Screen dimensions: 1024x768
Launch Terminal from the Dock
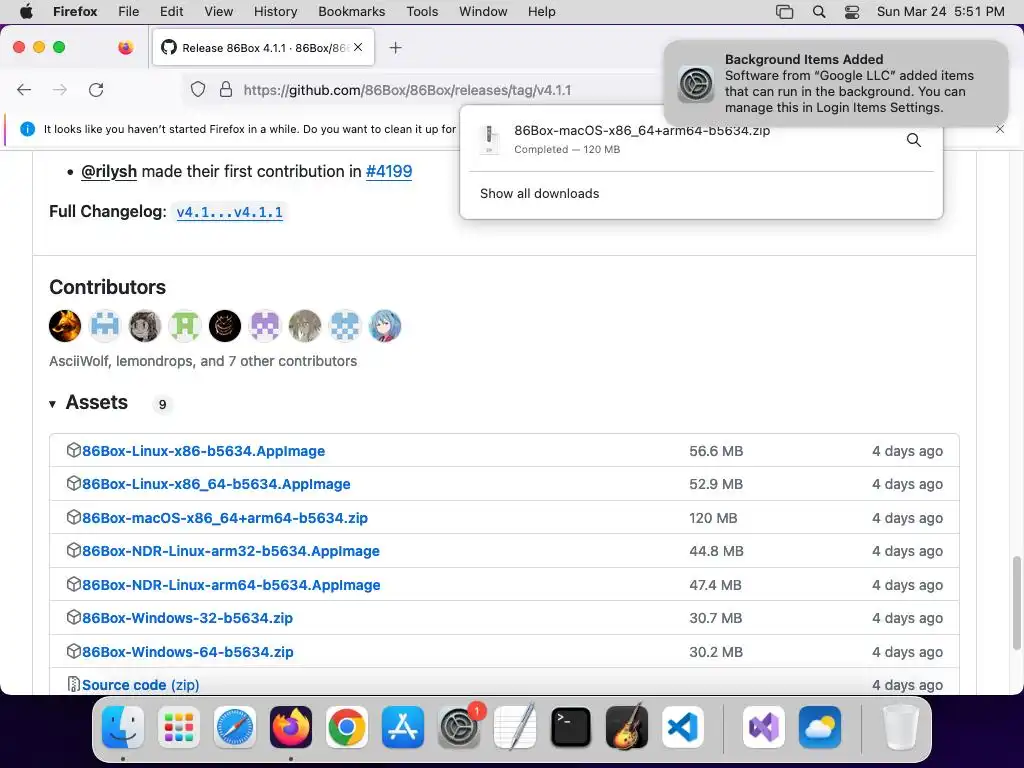571,727
